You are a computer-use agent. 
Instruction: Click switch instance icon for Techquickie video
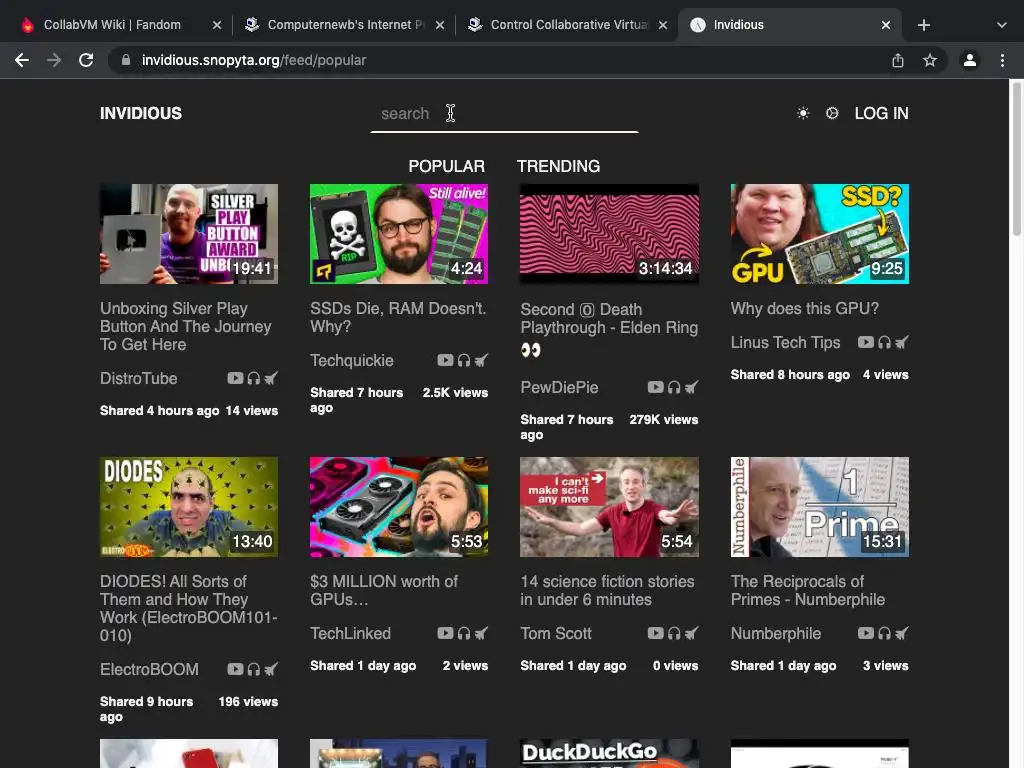(x=481, y=360)
